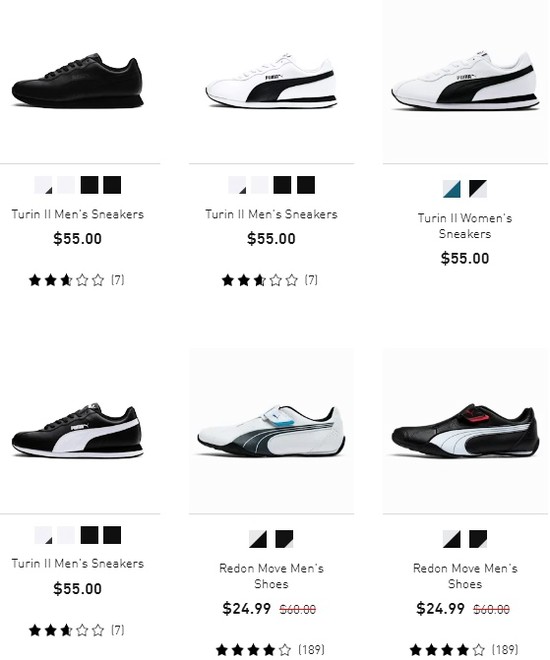Screen dimensions: 550x660
Task: Choose the first swatch under white Redon Move
Action: [x=258, y=539]
